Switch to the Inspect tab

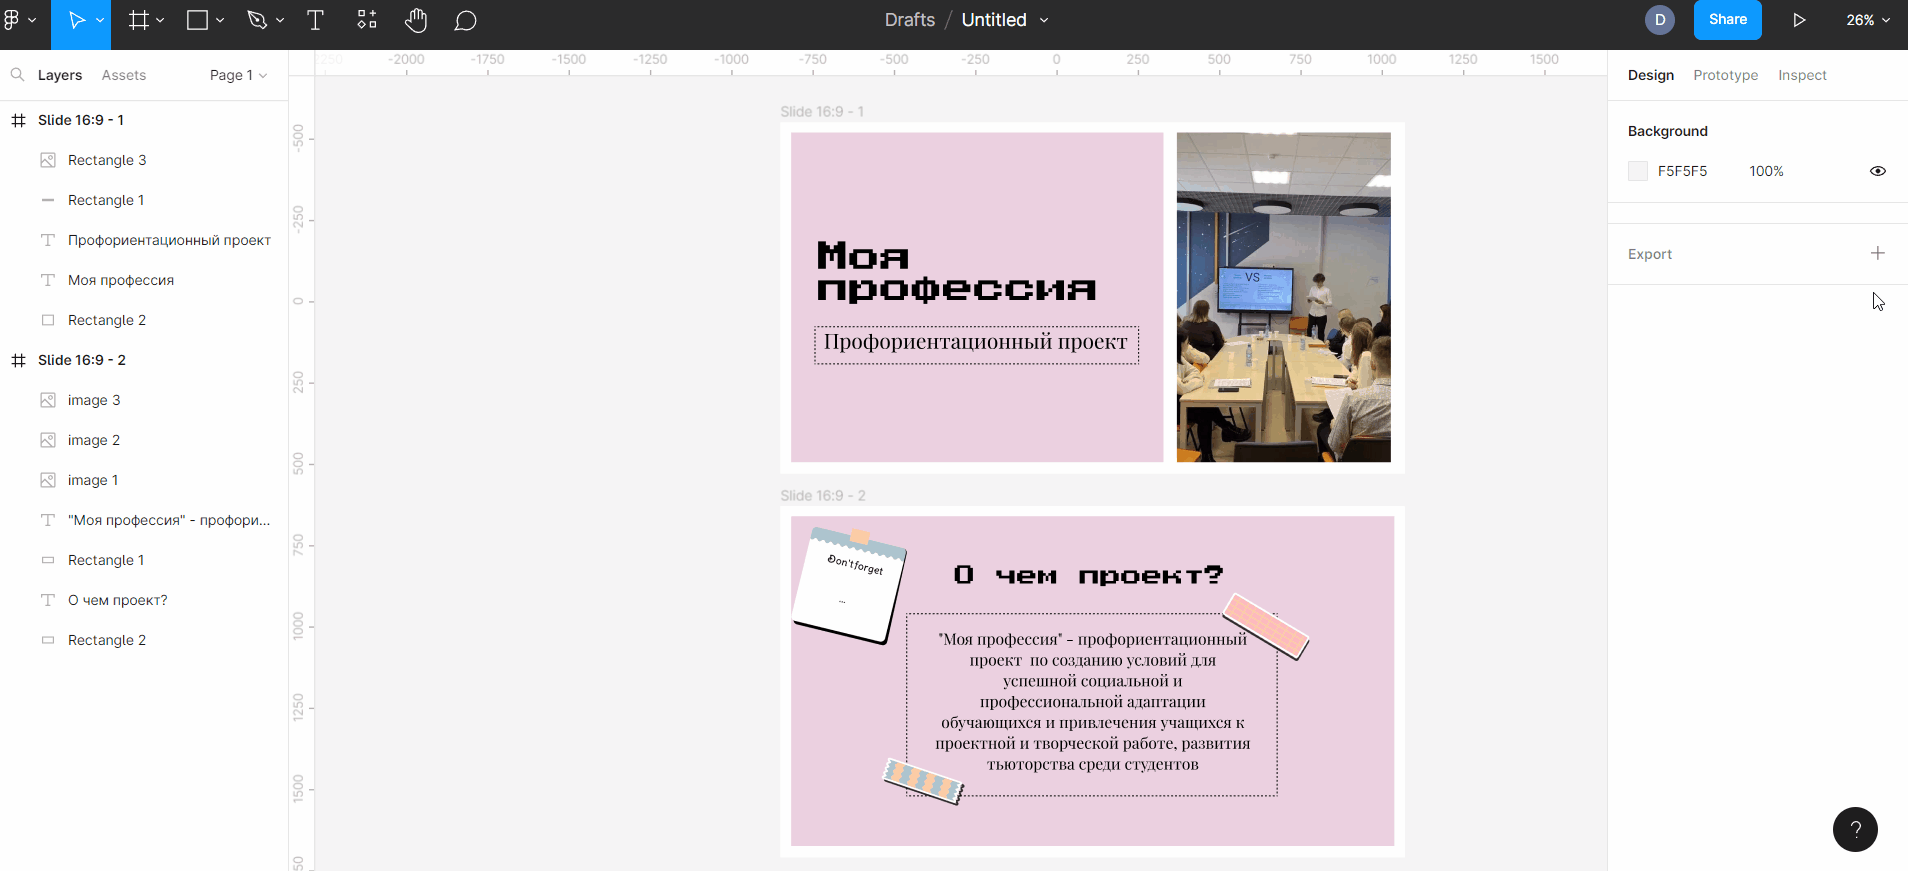point(1802,75)
